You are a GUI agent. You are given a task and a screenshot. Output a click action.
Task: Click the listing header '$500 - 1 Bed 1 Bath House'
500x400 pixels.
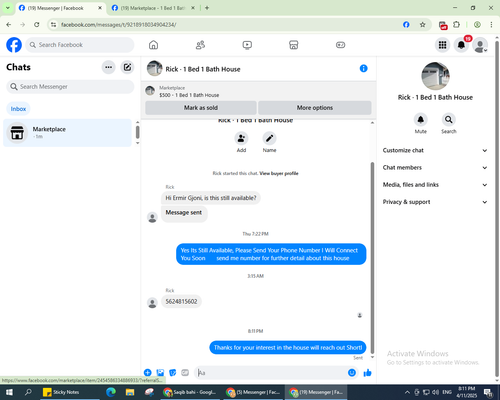pos(189,95)
